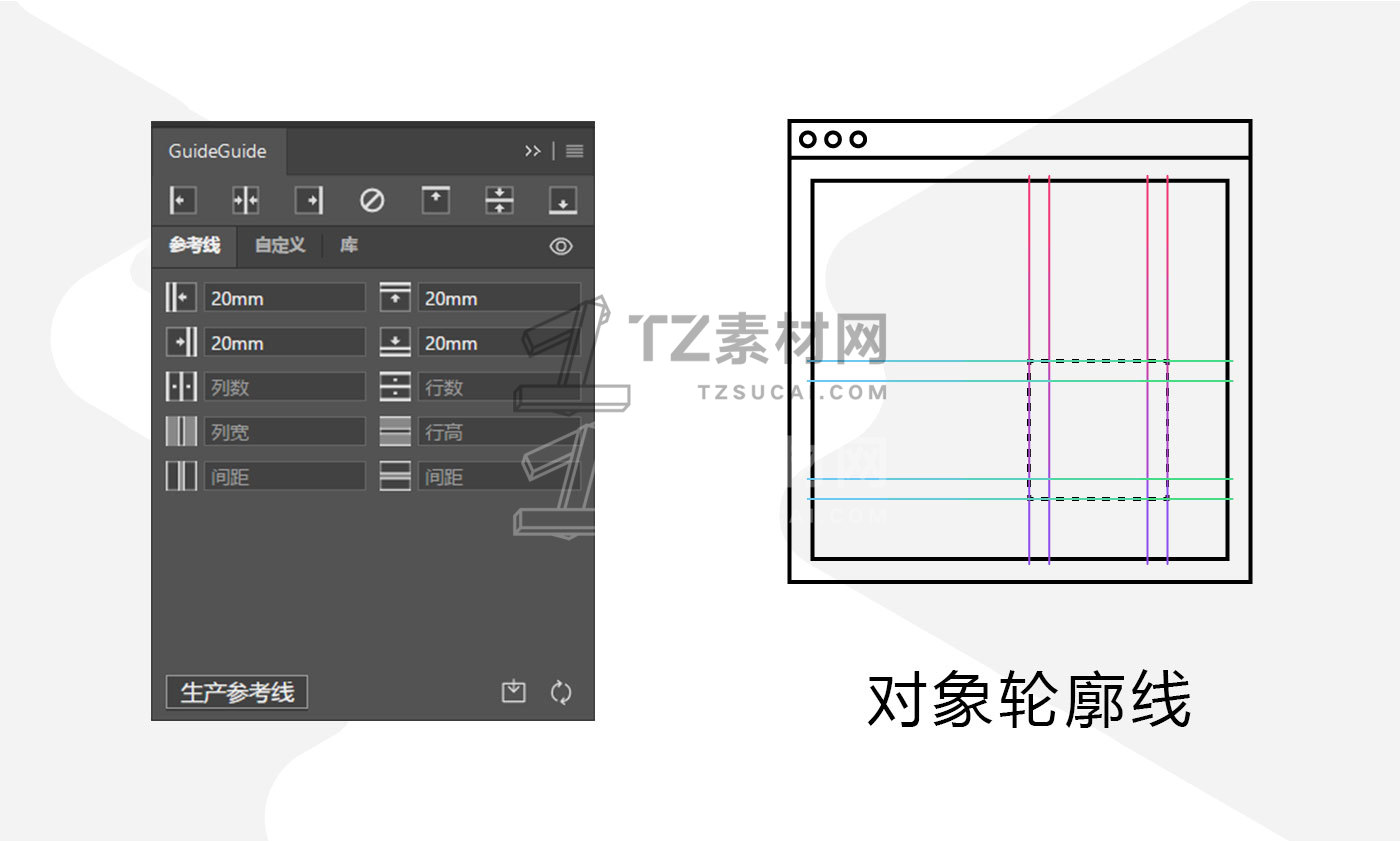
Task: Click the bottom margin icon
Action: click(x=395, y=342)
